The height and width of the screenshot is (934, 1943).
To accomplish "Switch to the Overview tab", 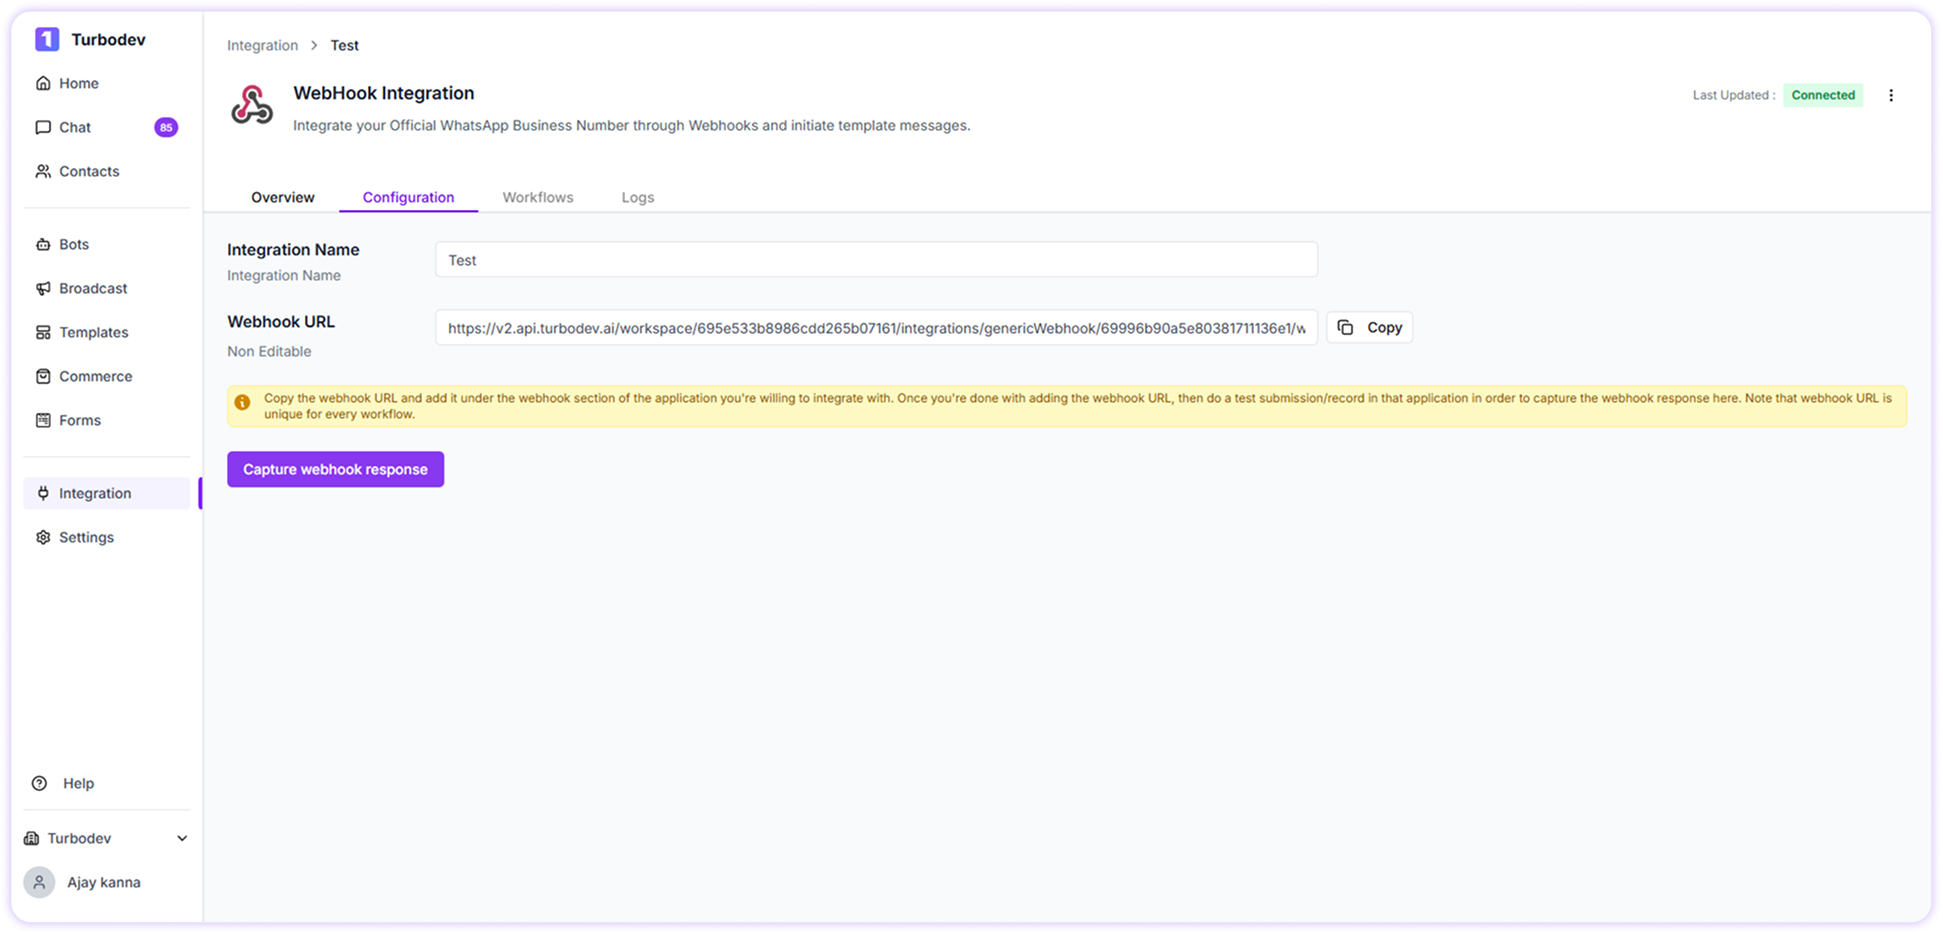I will point(282,197).
